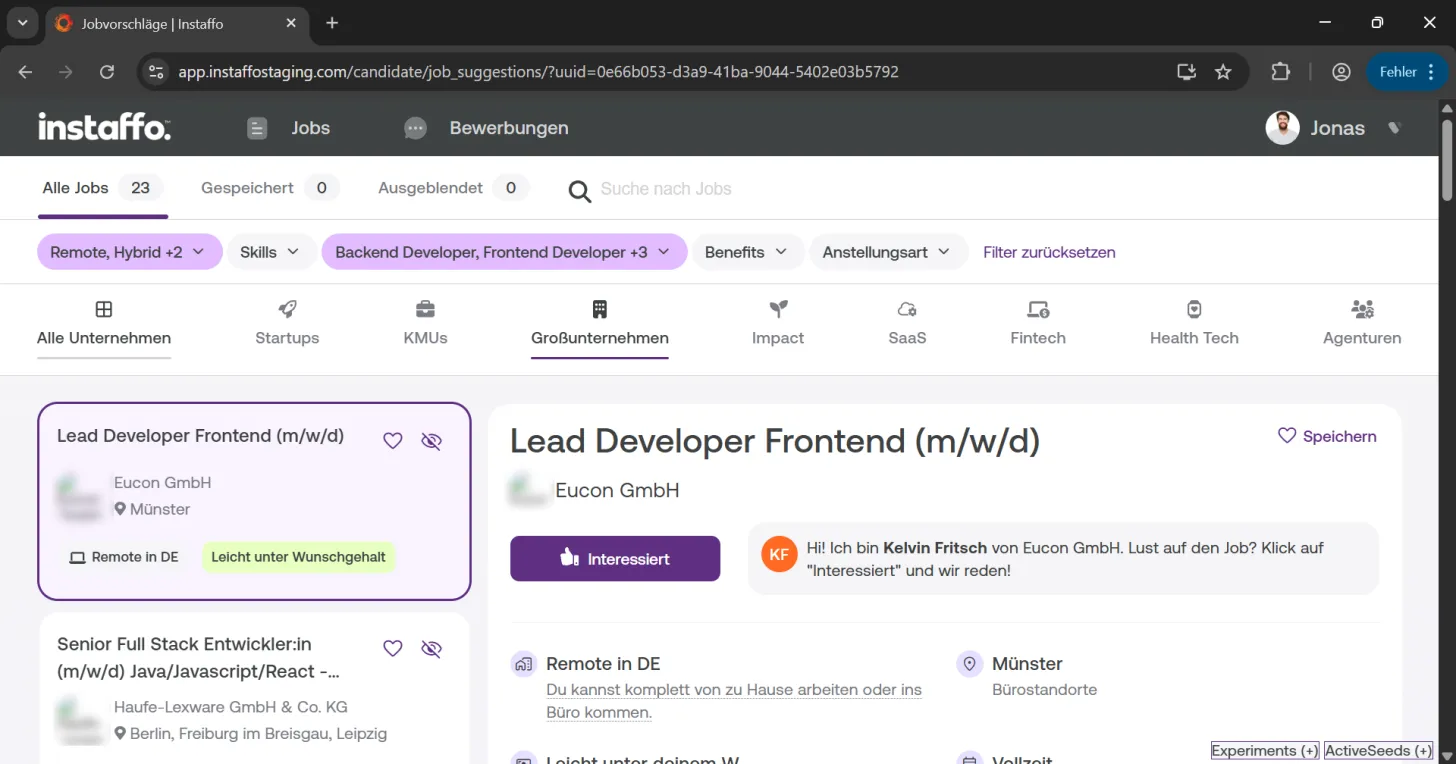
Task: Click the Münster location pin icon in detail
Action: pyautogui.click(x=968, y=664)
